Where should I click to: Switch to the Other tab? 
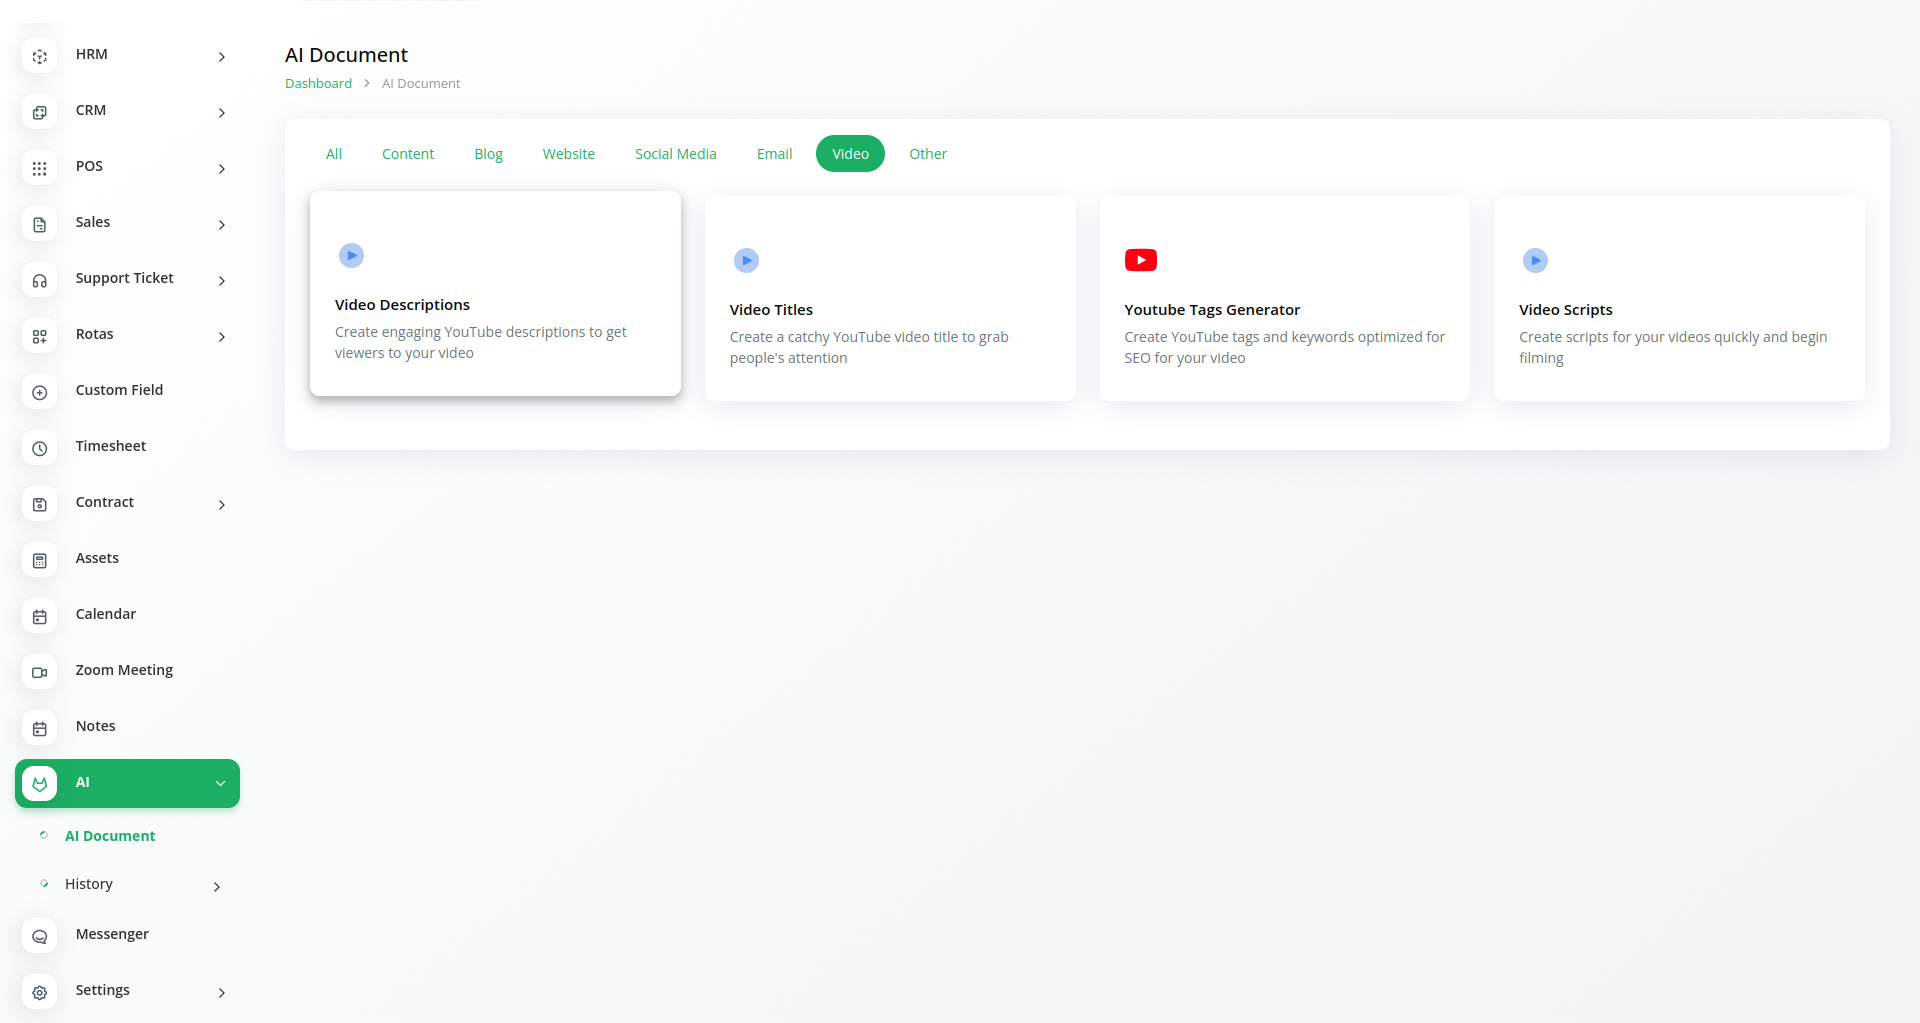(x=927, y=154)
